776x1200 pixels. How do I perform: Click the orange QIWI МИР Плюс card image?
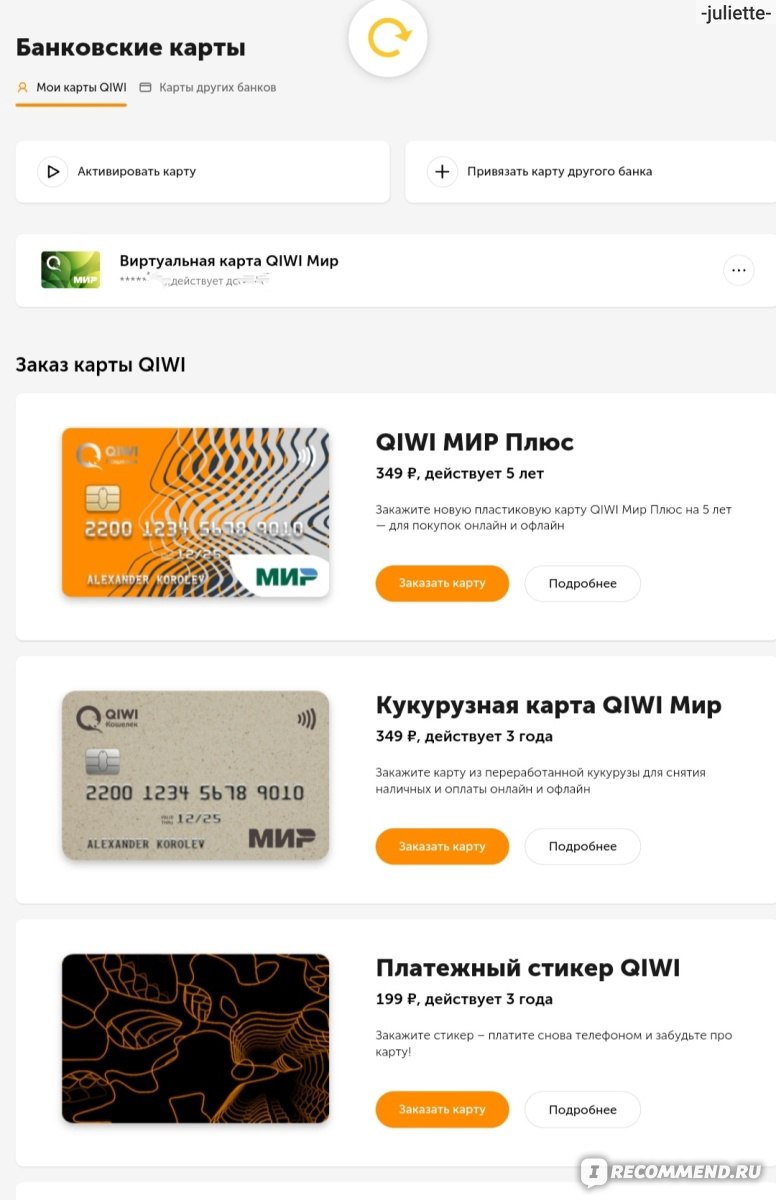(x=195, y=512)
